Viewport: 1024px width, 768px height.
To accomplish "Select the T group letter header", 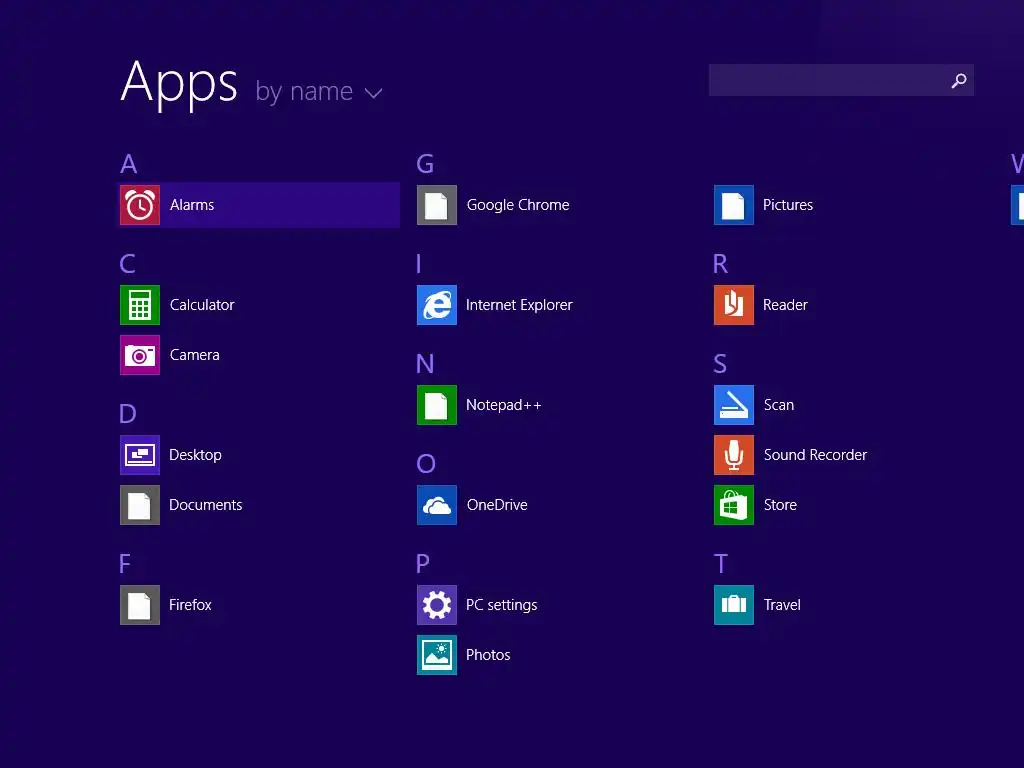I will [x=721, y=564].
